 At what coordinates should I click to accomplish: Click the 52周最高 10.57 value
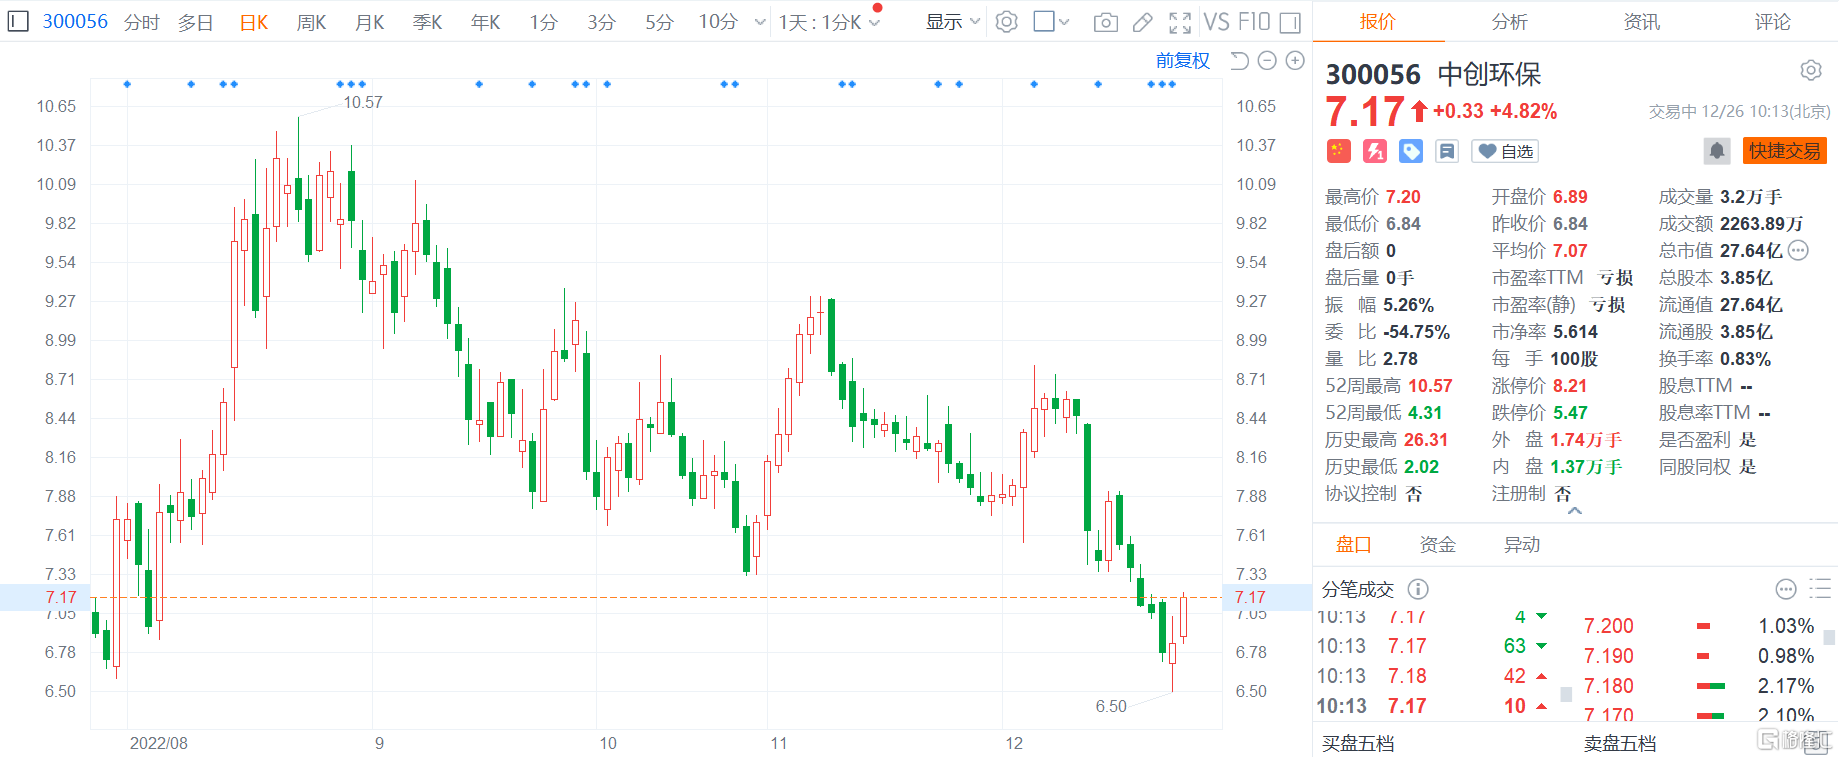1430,386
